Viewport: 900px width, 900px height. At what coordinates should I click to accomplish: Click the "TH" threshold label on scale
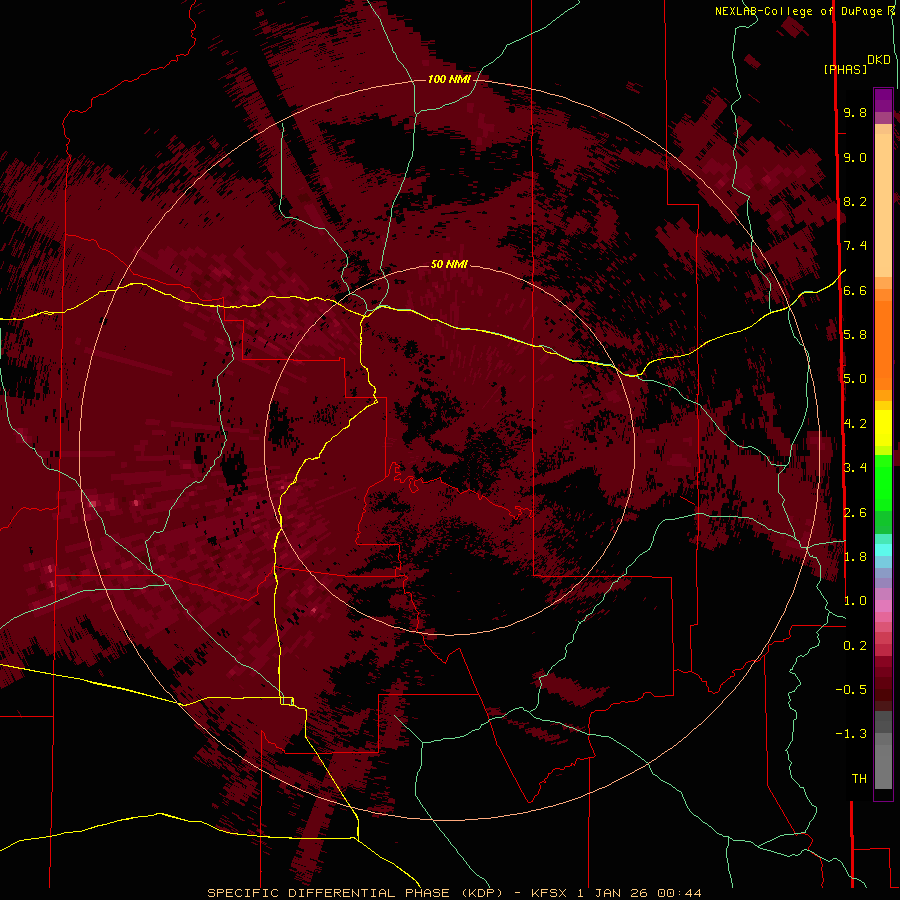pos(859,779)
